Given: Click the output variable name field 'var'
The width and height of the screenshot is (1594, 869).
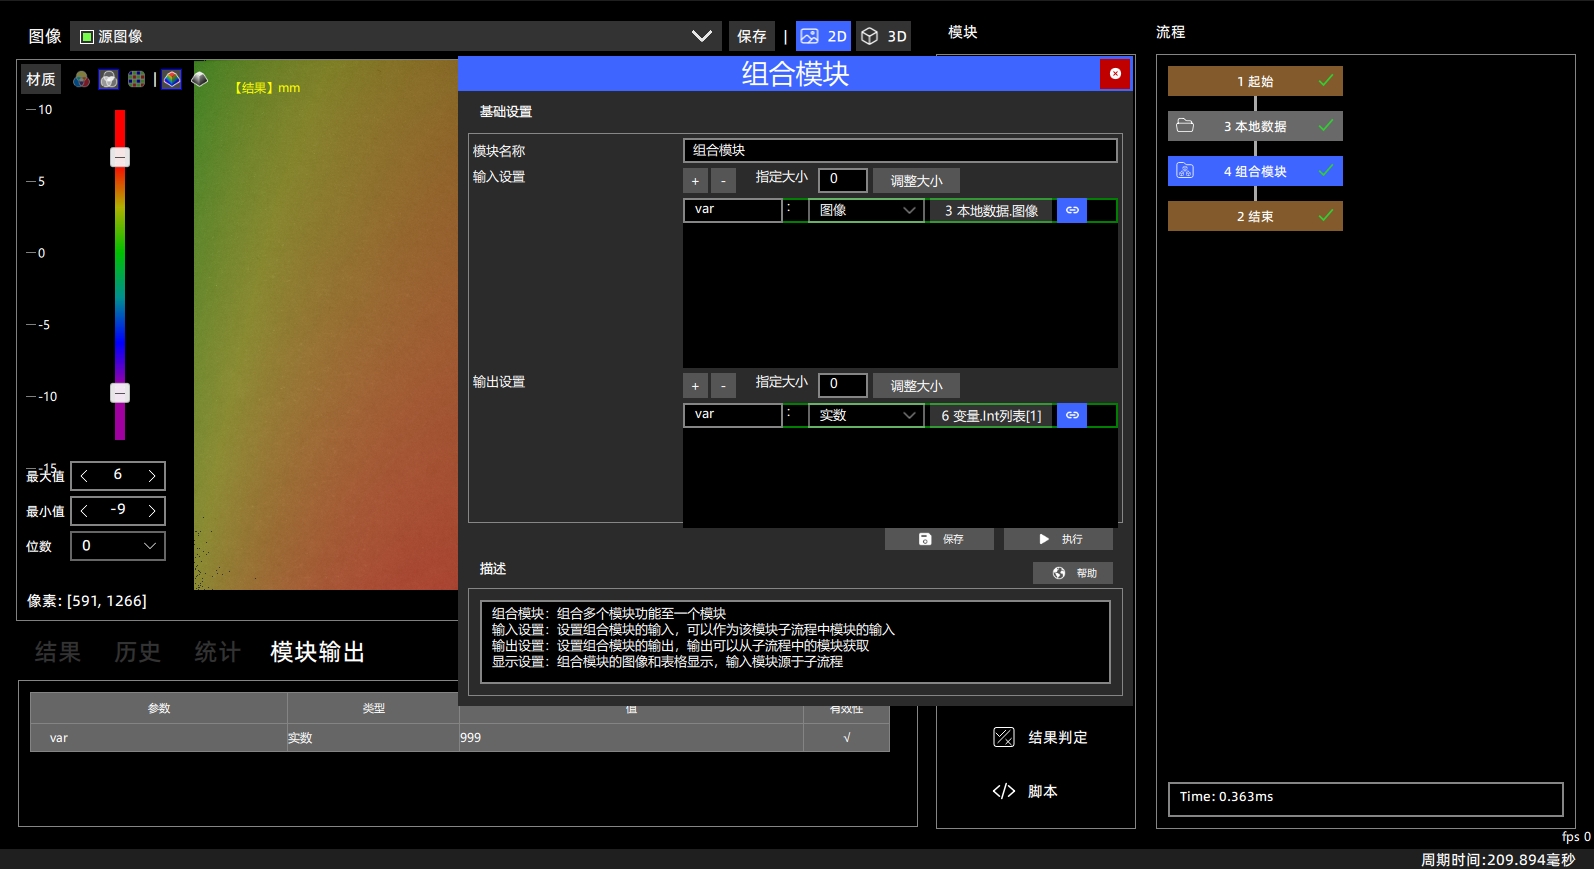Looking at the screenshot, I should point(733,415).
